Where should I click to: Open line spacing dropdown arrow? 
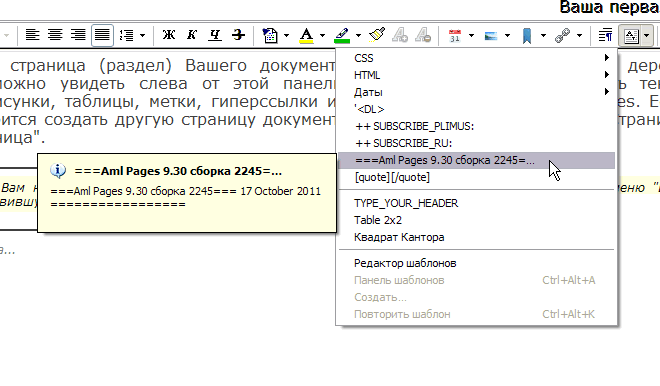coord(142,35)
